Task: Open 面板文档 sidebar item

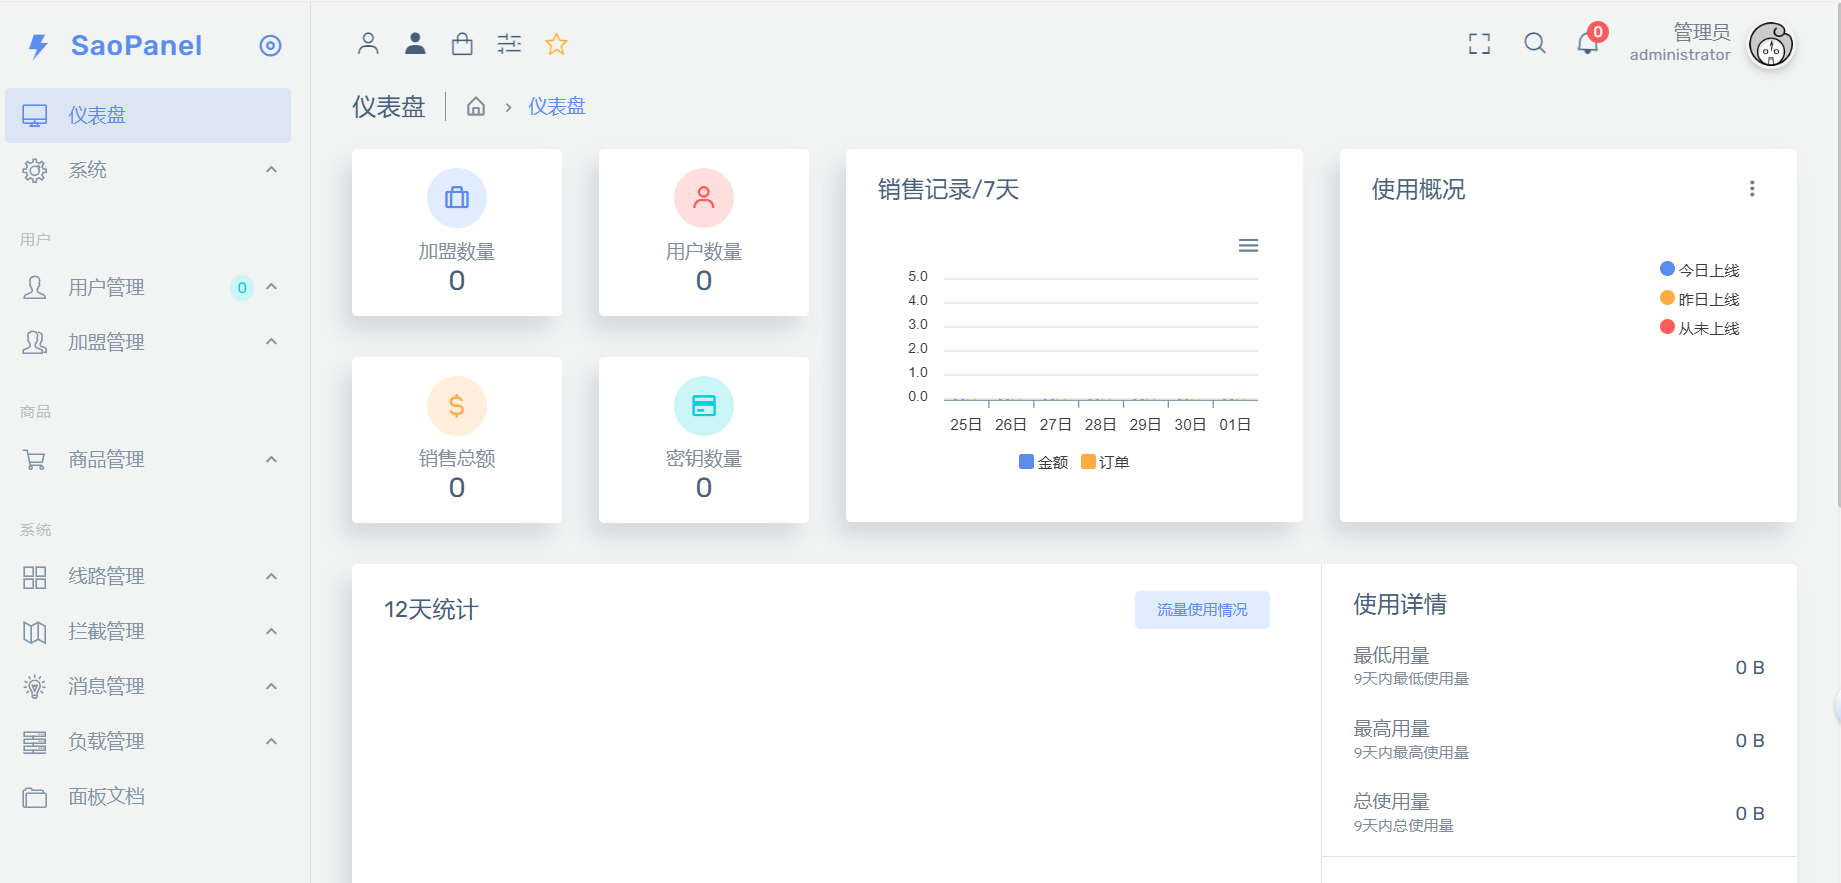Action: 106,797
